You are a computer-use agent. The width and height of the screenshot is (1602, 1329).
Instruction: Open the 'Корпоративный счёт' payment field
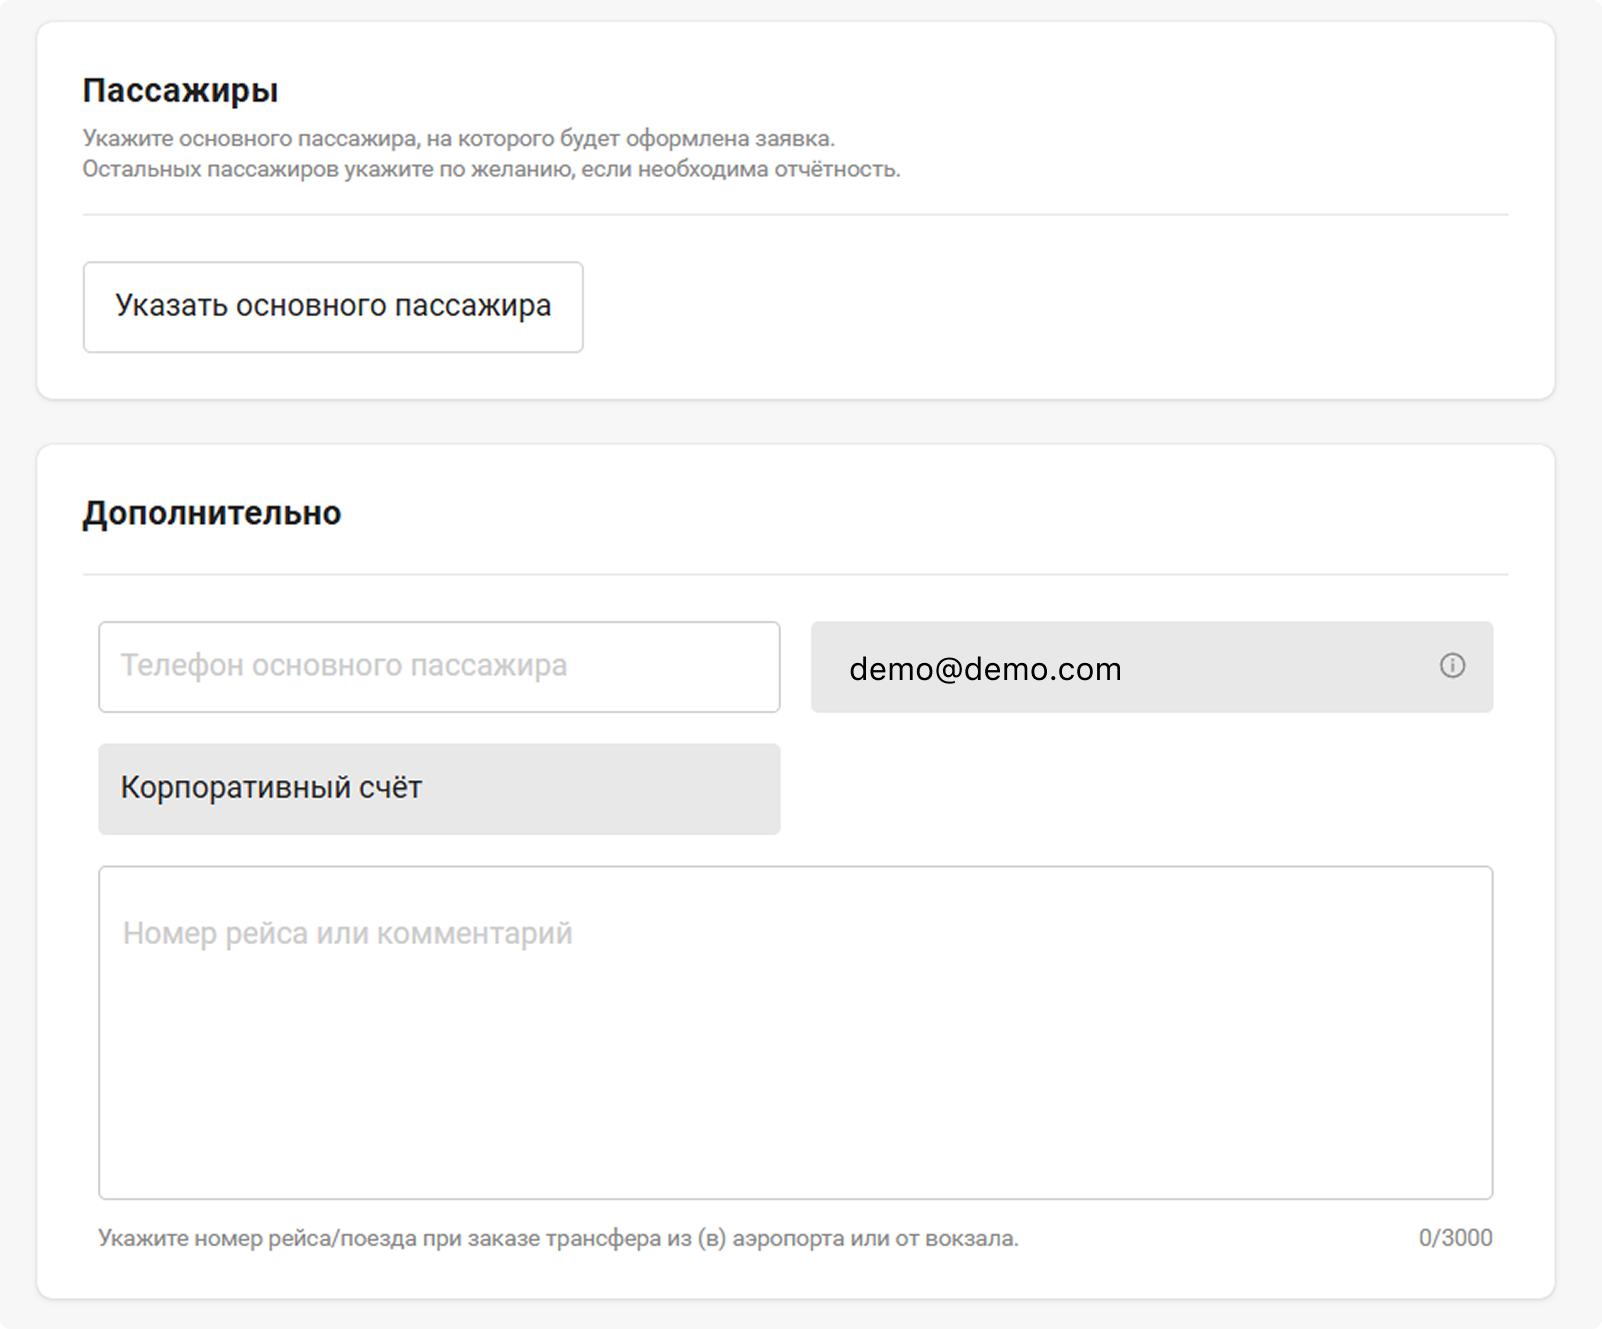coord(438,788)
